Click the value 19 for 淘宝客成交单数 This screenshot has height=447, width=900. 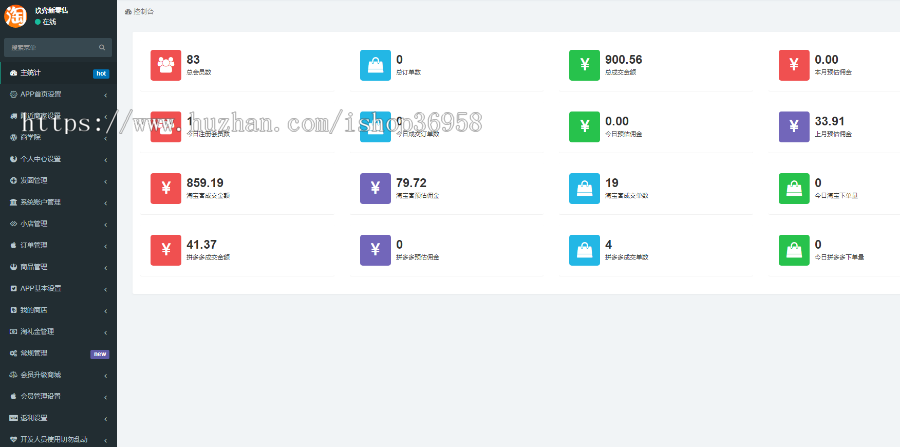(612, 183)
